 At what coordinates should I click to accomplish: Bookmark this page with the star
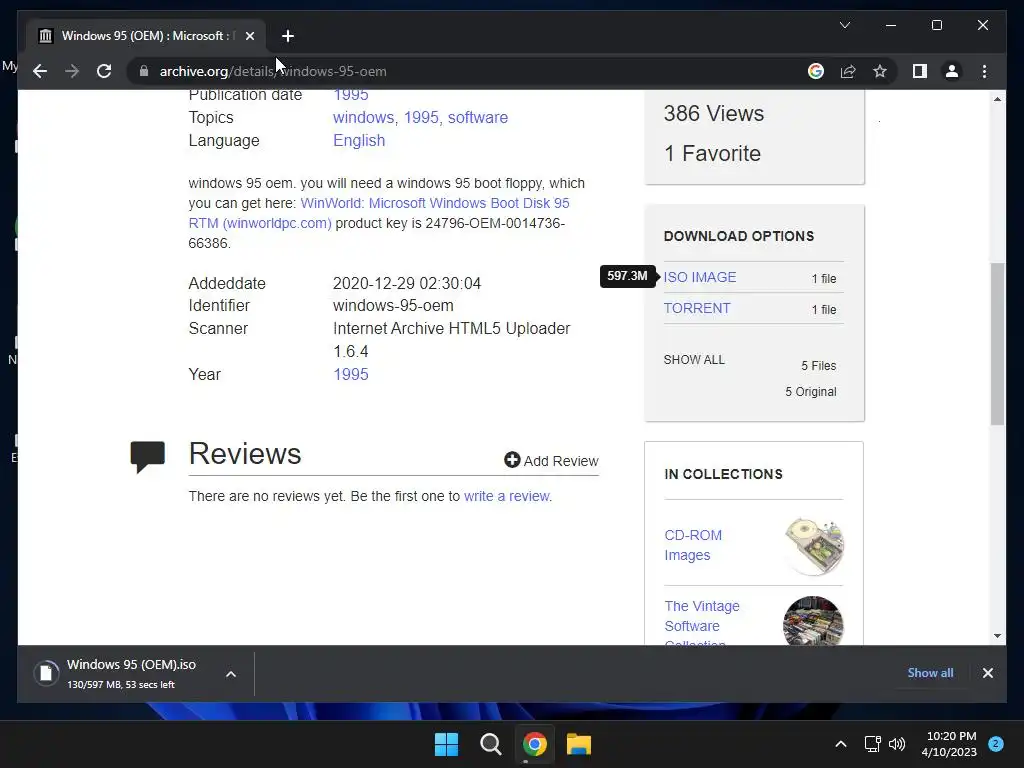coord(880,71)
